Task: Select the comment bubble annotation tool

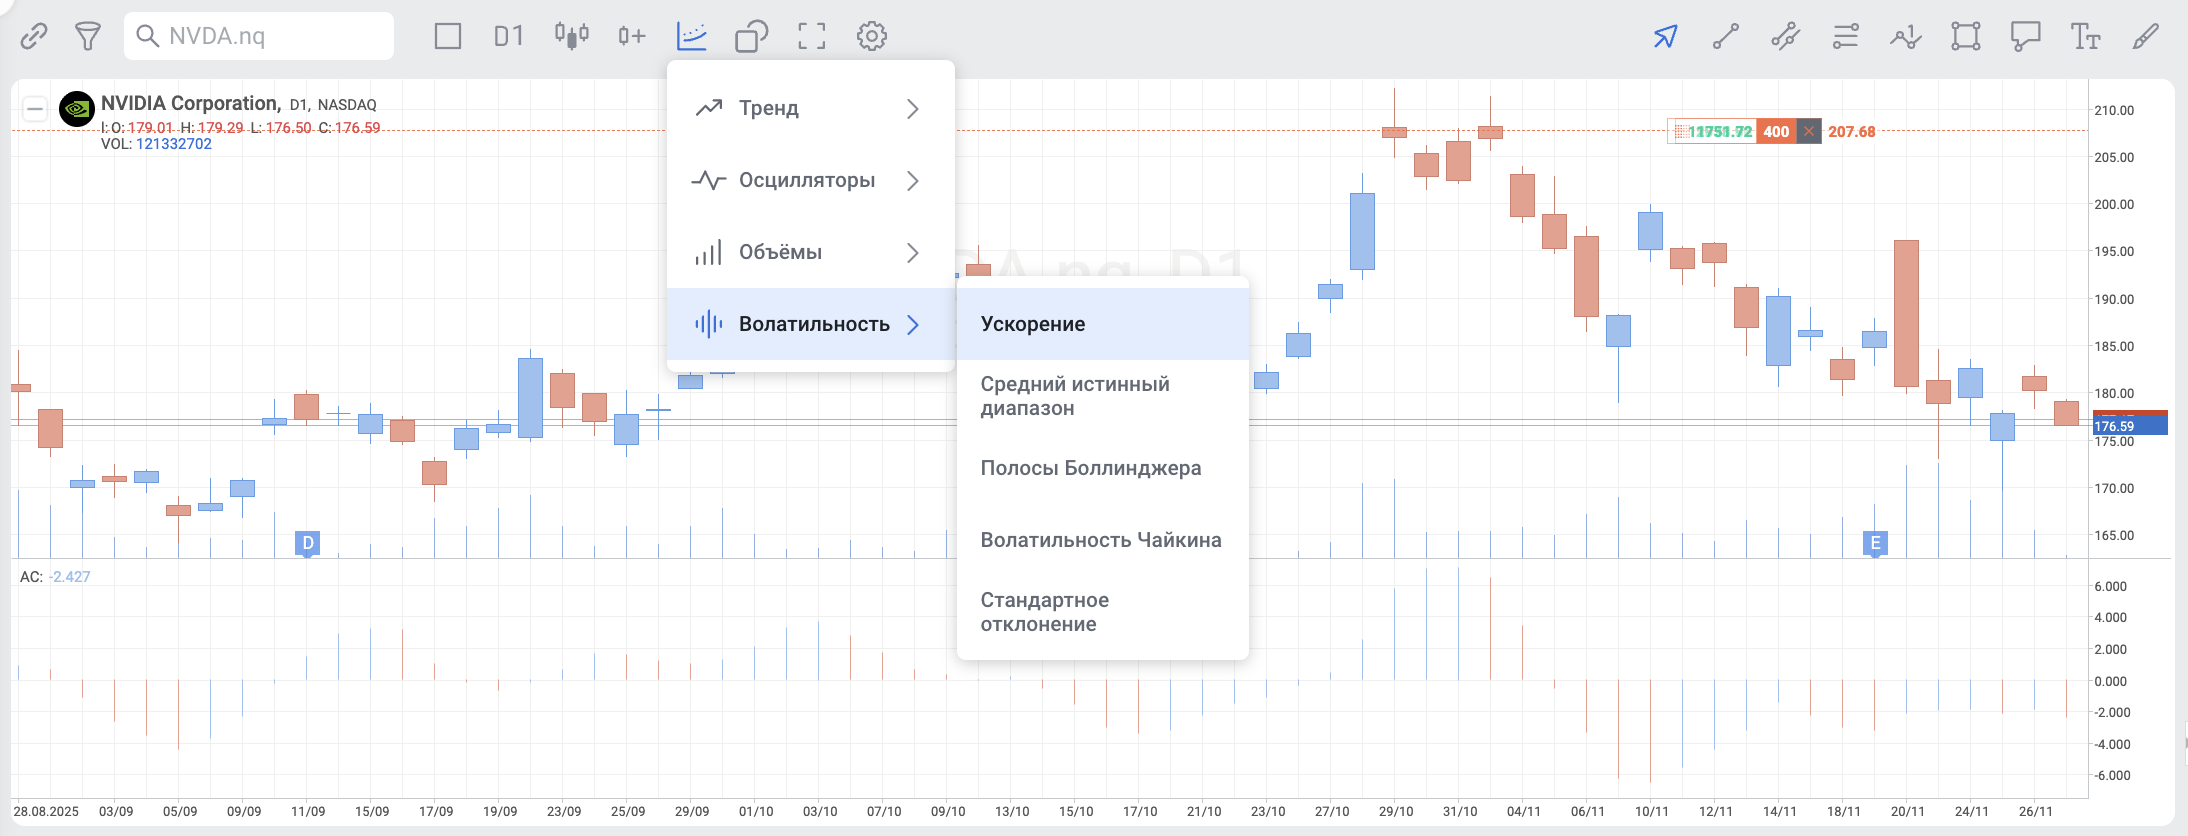Action: (x=2026, y=37)
